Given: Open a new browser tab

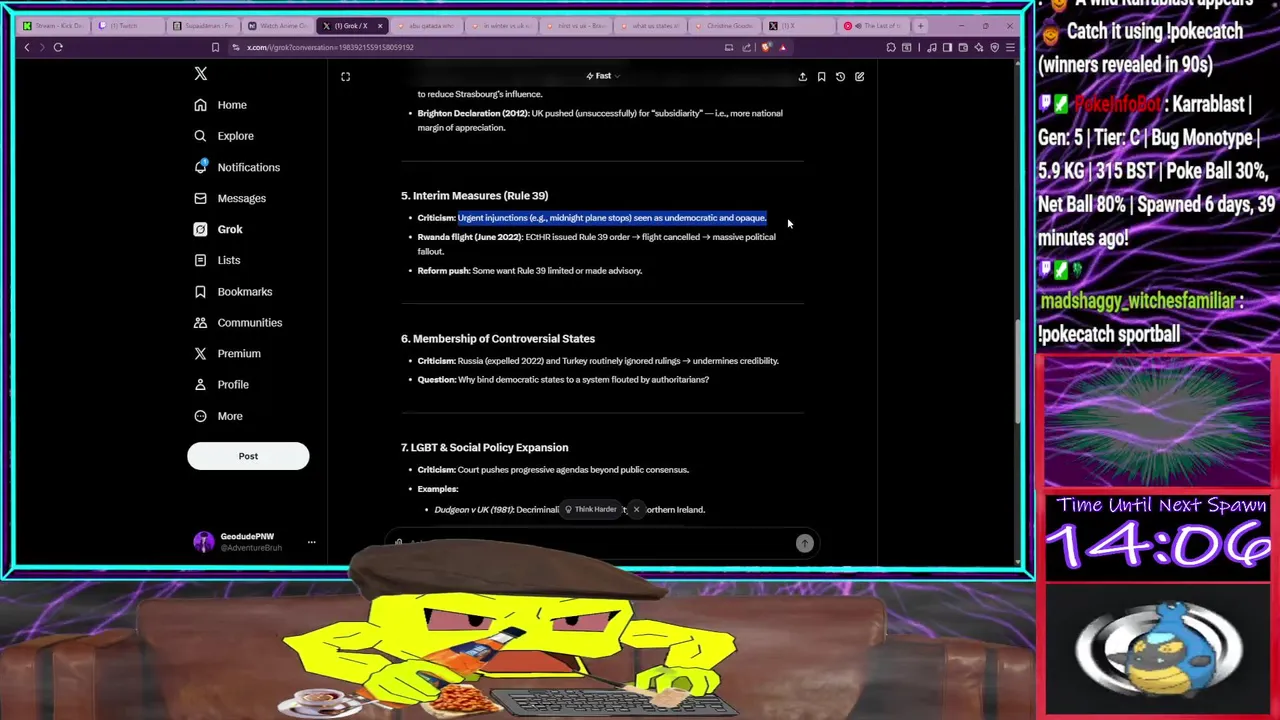Looking at the screenshot, I should pos(921,26).
